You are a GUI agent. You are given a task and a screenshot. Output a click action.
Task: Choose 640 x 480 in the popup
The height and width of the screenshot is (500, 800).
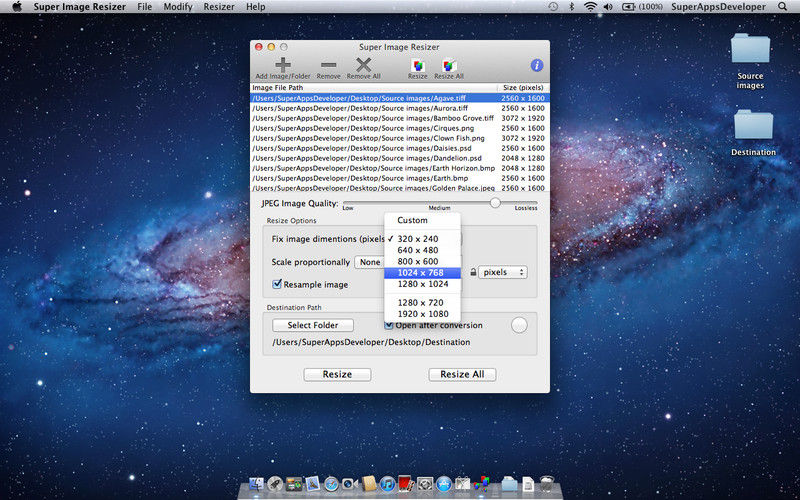click(422, 250)
